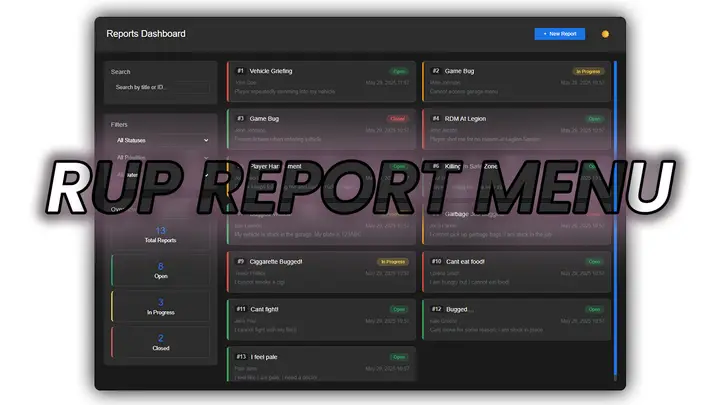Select the 8 Open stat card
The image size is (720, 405).
coord(161,270)
